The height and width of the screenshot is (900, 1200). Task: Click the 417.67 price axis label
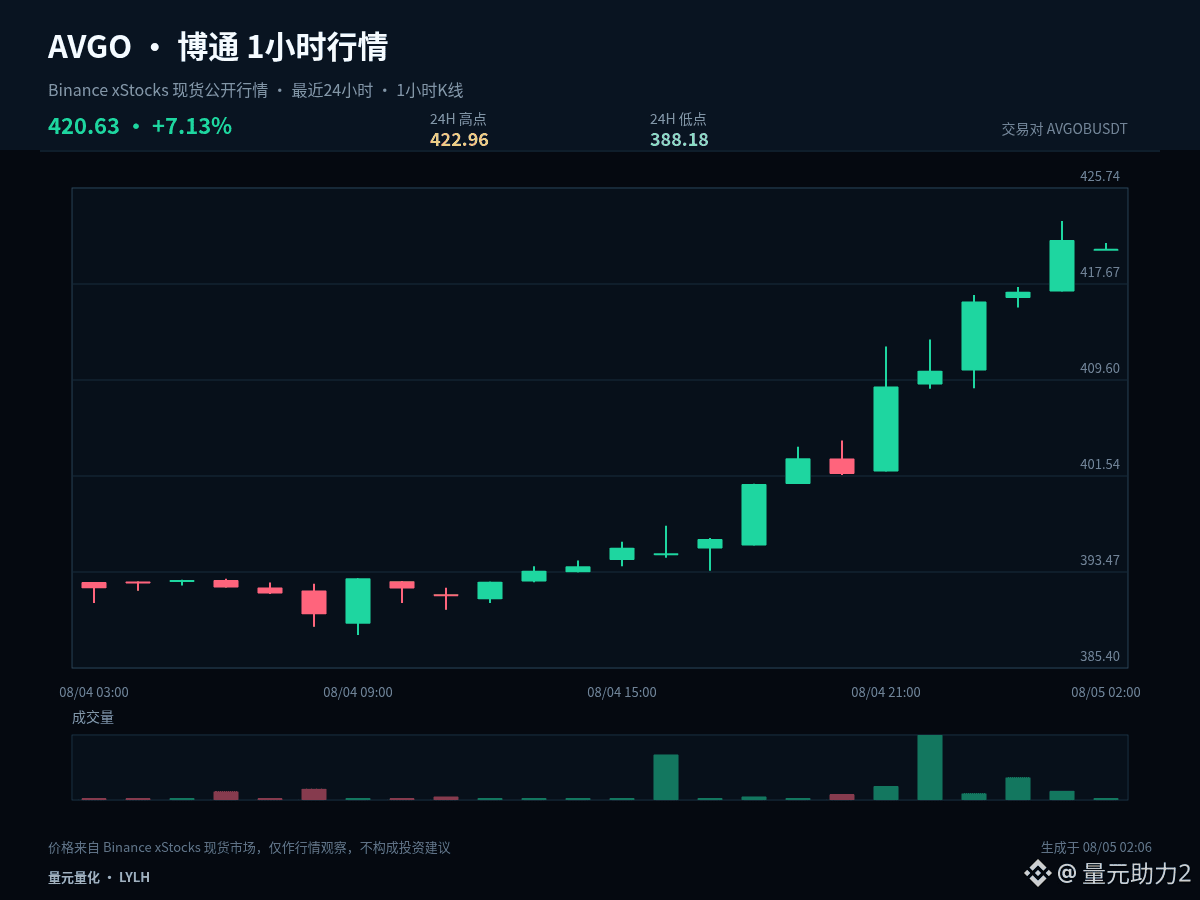(x=1100, y=272)
